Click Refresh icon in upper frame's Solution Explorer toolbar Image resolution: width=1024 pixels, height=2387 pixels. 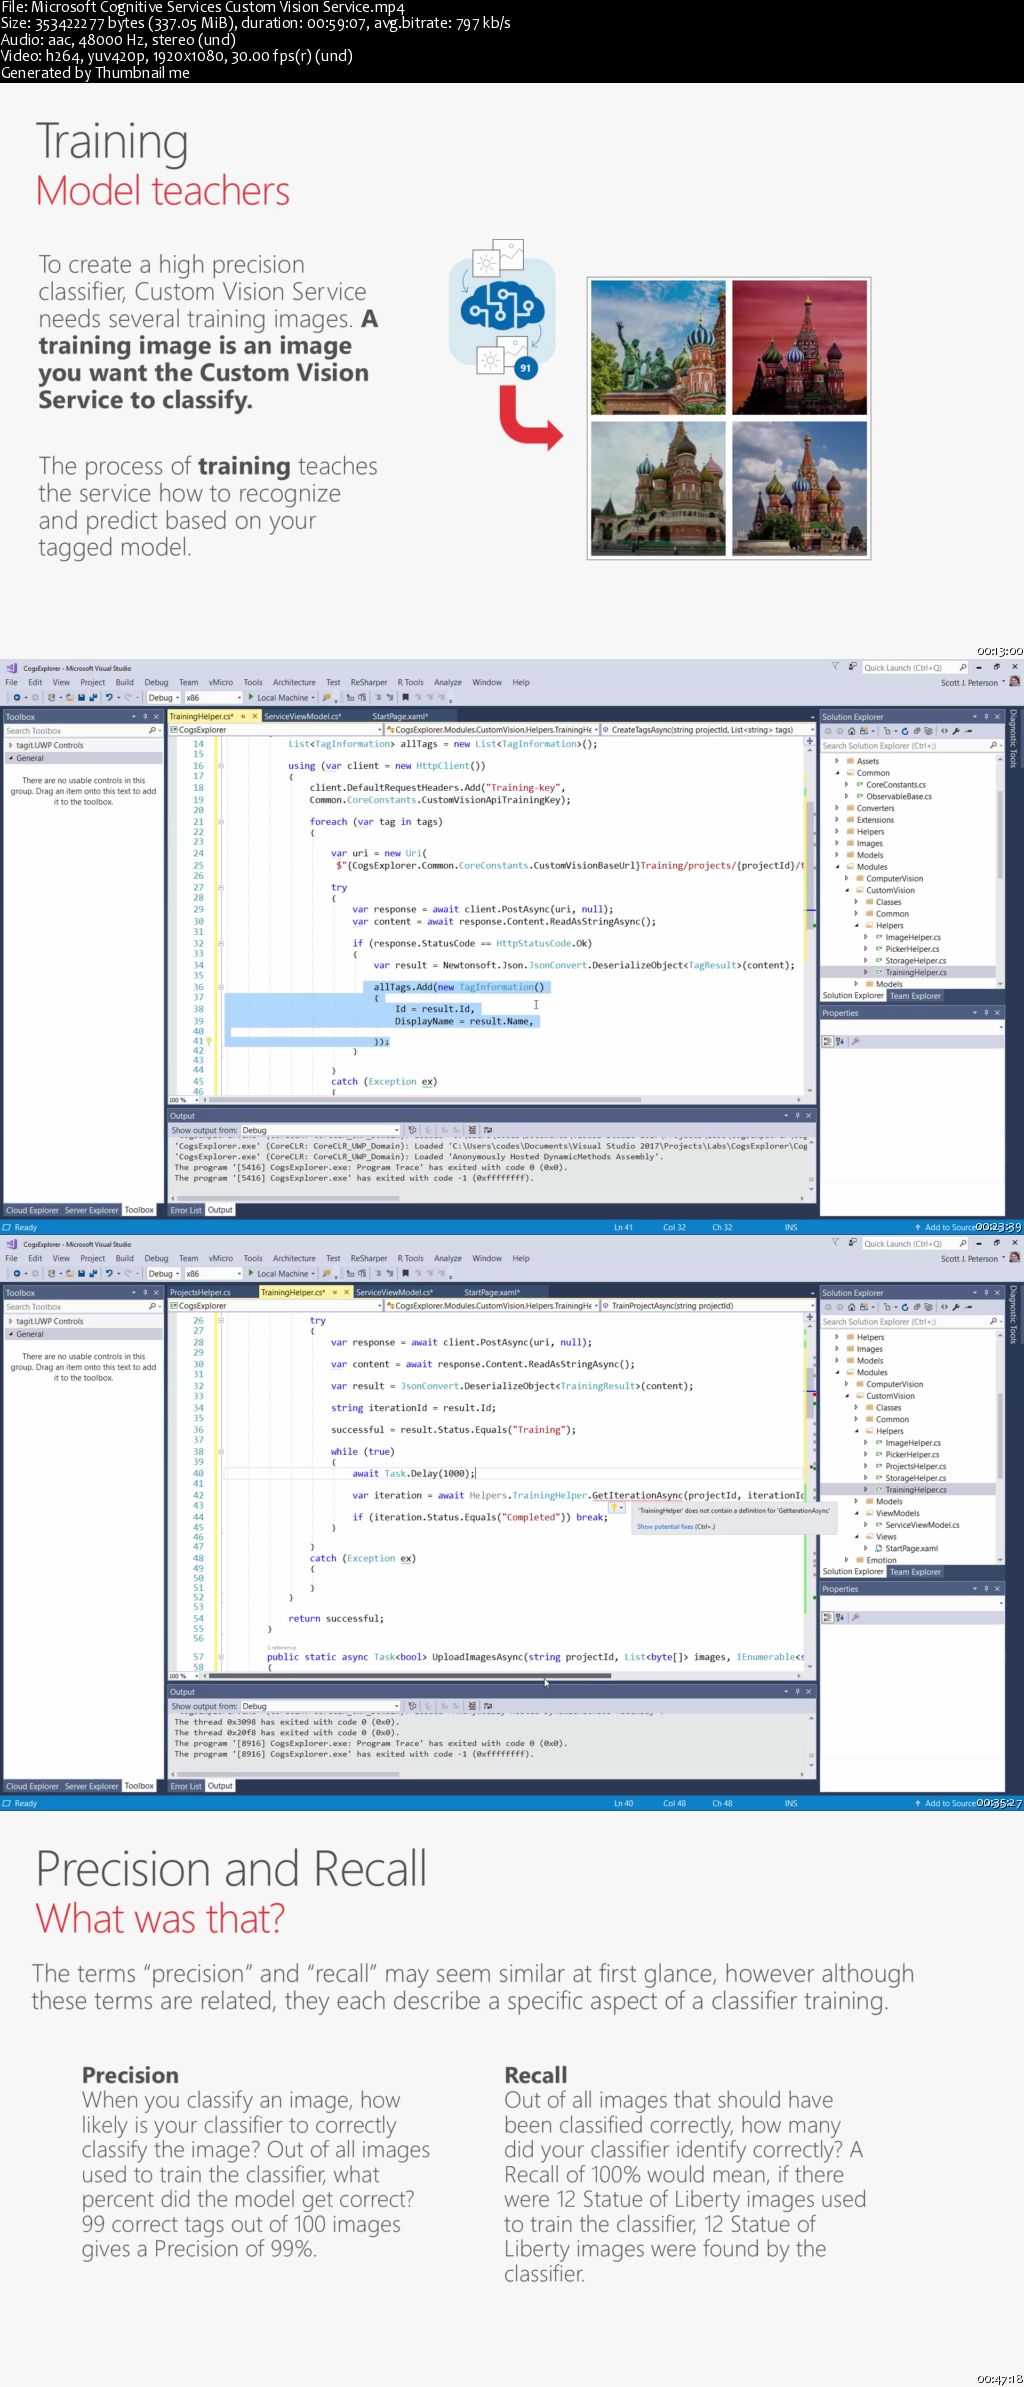click(x=905, y=731)
